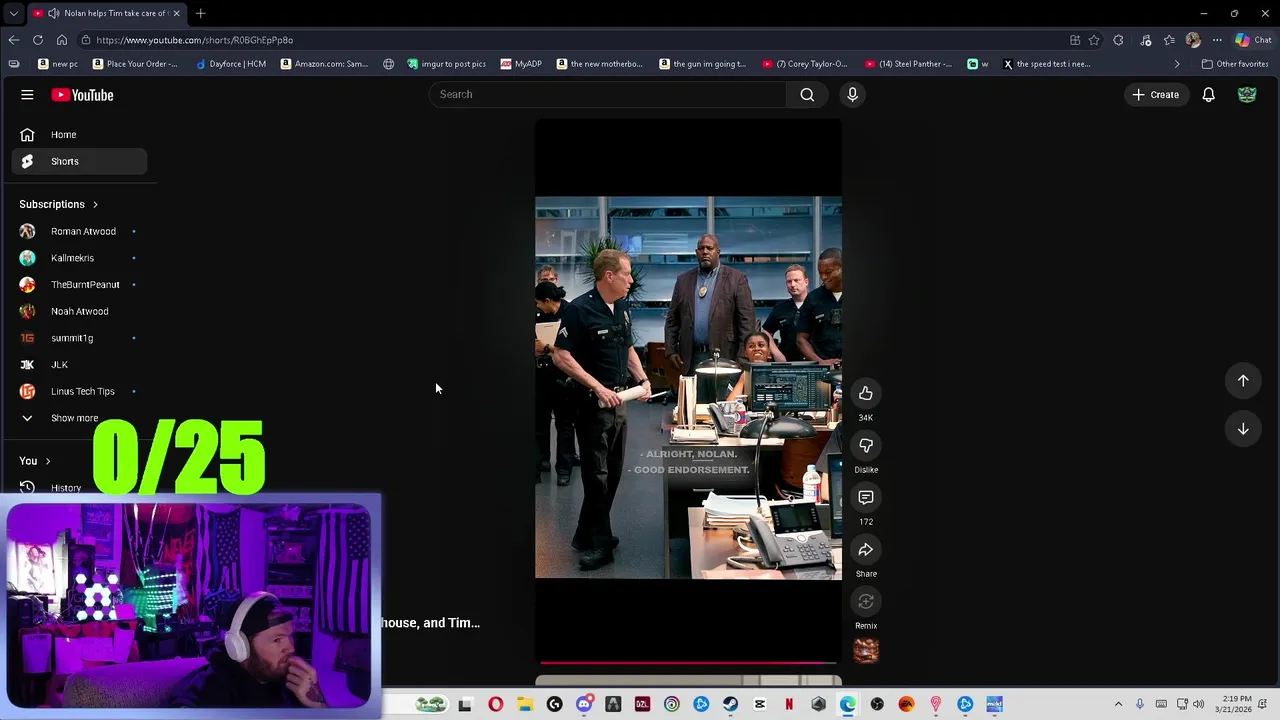The width and height of the screenshot is (1280, 720).
Task: Open MyADP bookmark
Action: click(521, 64)
